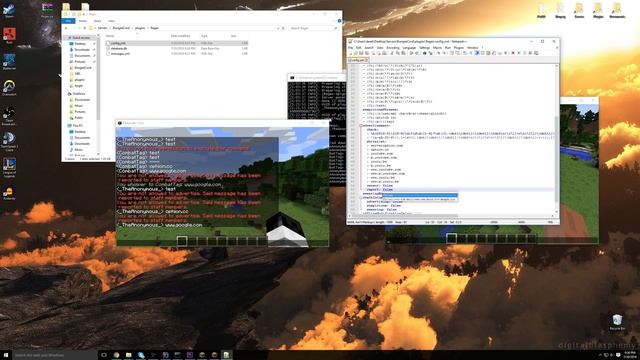640x360 pixels.
Task: Click the Explorer navigation pane scrollbar
Action: (98, 78)
